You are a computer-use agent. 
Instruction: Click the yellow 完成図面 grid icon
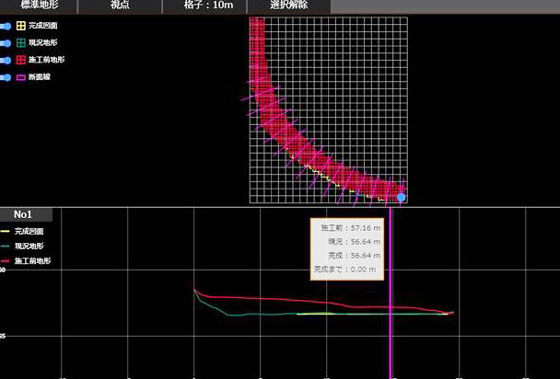[21, 26]
